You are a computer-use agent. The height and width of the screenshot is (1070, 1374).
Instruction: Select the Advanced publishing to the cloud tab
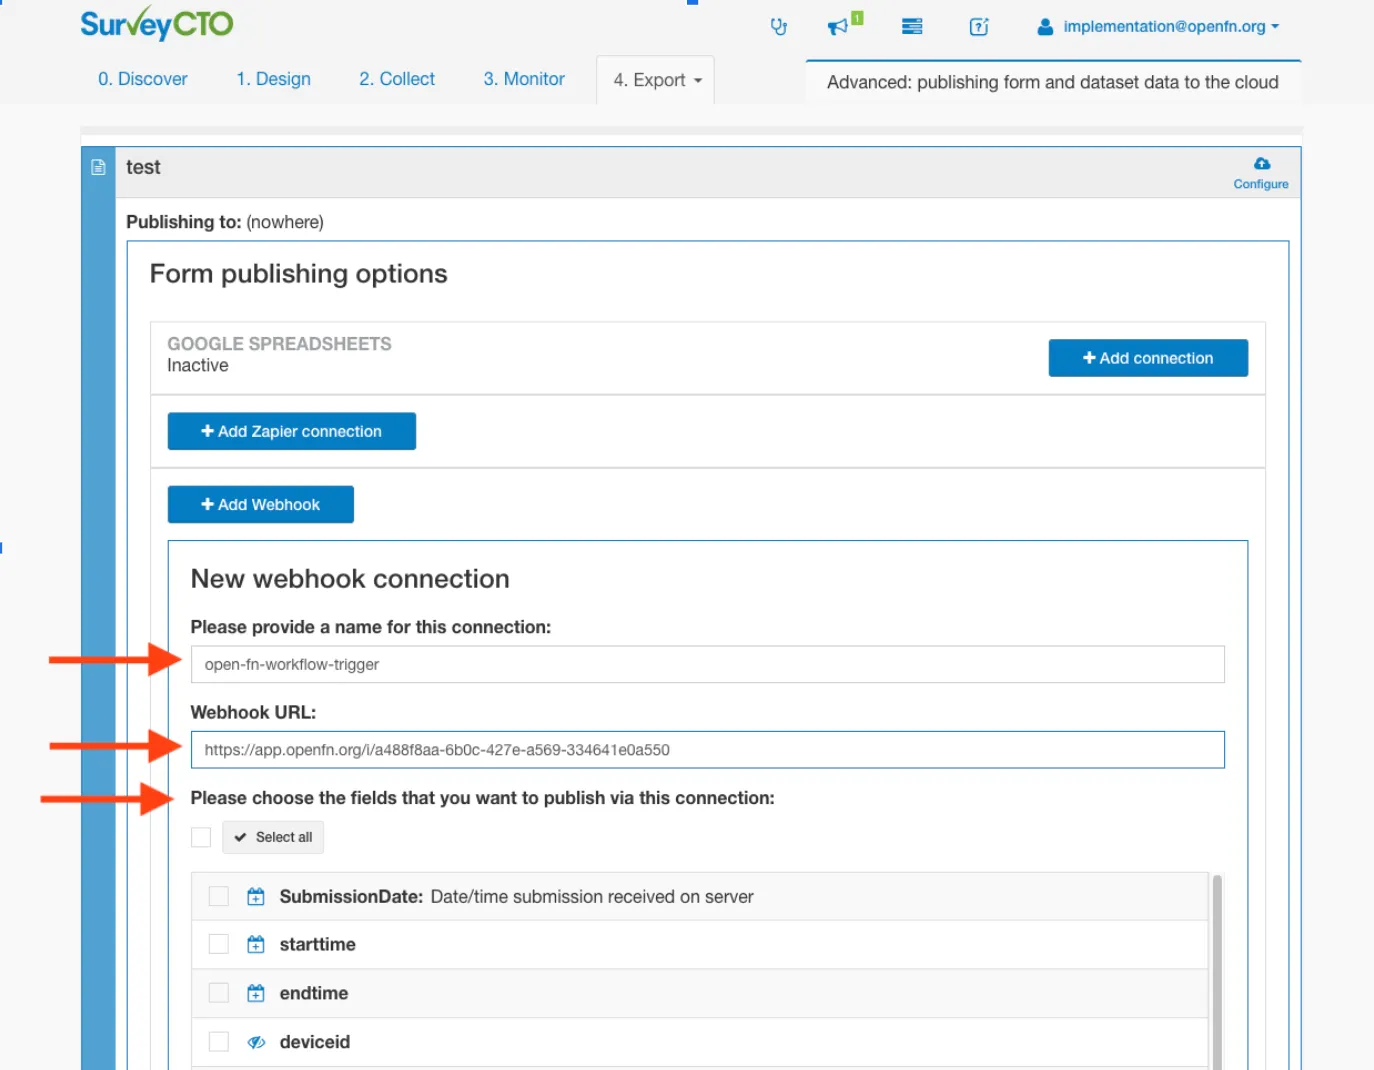pyautogui.click(x=1053, y=82)
